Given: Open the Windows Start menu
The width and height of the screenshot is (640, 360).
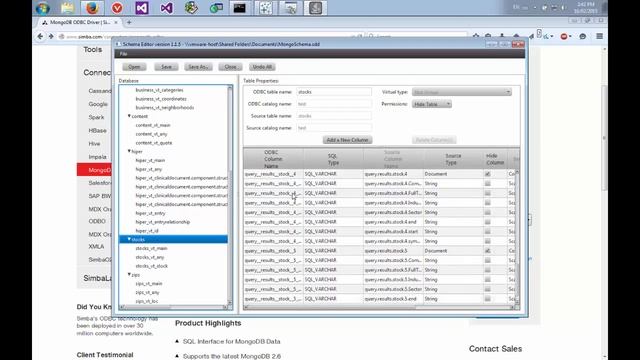Looking at the screenshot, I should (42, 8).
